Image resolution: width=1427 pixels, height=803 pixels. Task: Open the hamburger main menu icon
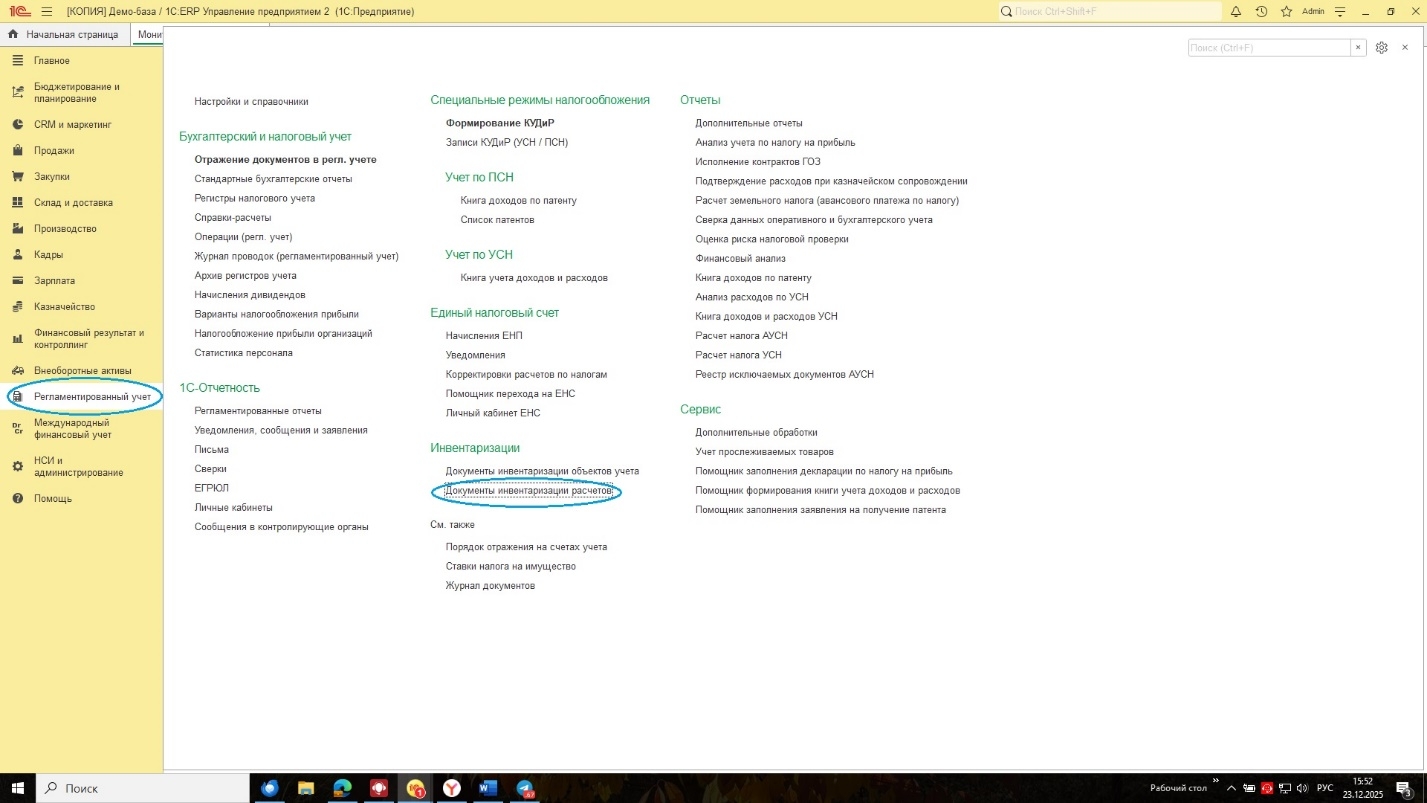point(46,12)
